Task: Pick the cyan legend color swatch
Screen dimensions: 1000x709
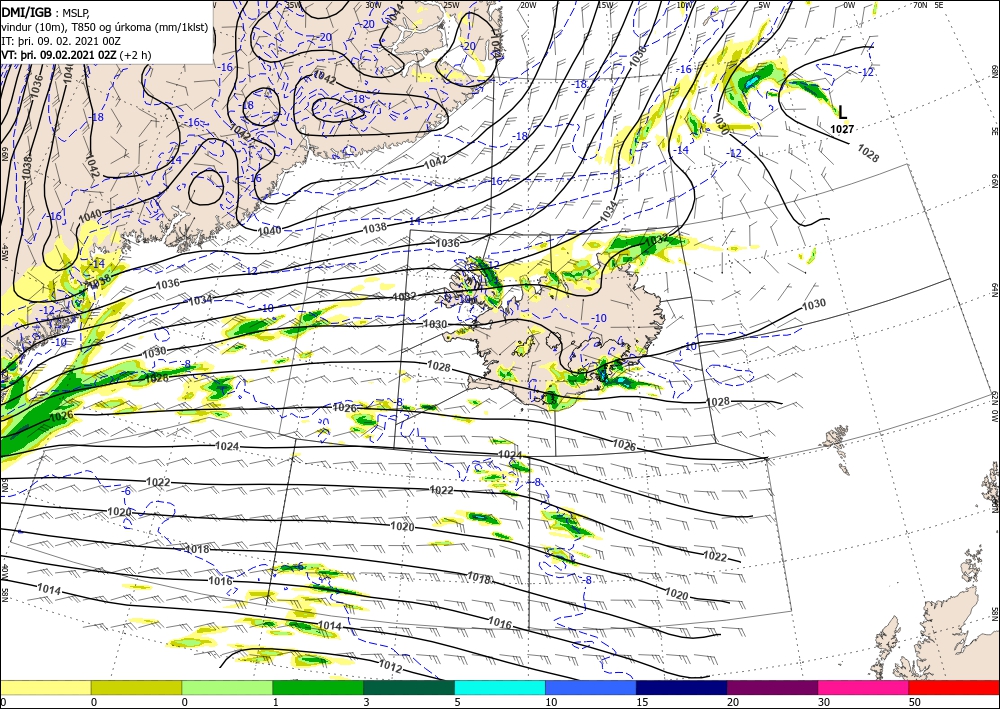Action: 500,687
